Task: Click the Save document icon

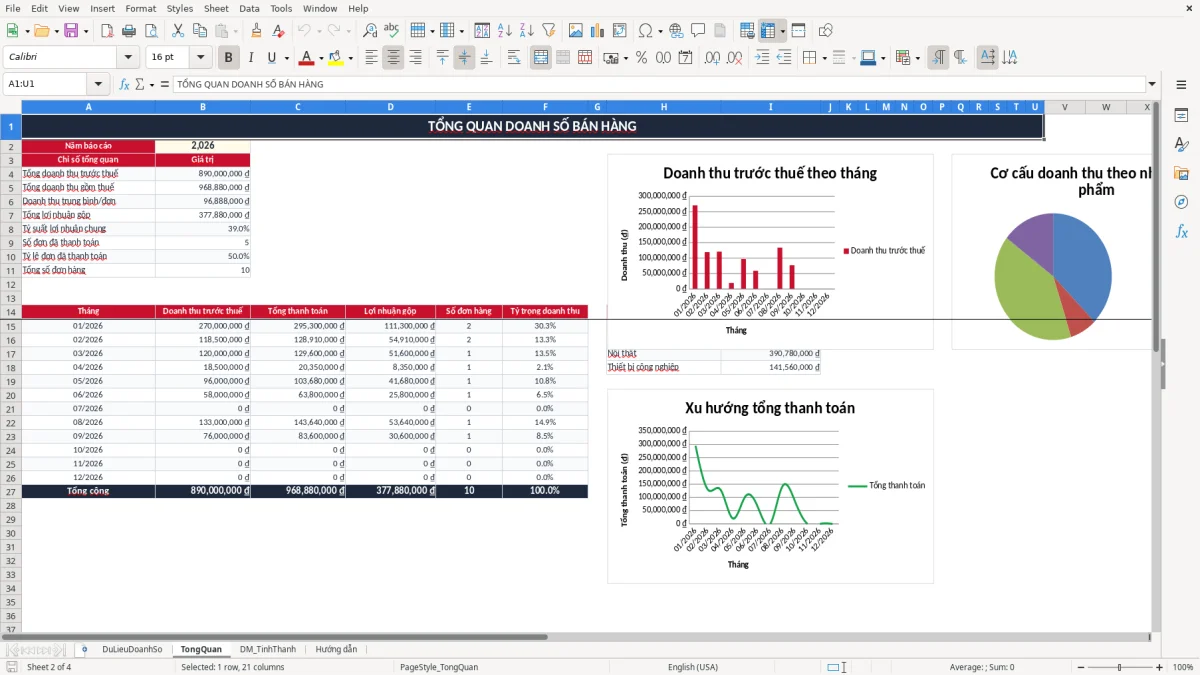Action: coord(71,31)
